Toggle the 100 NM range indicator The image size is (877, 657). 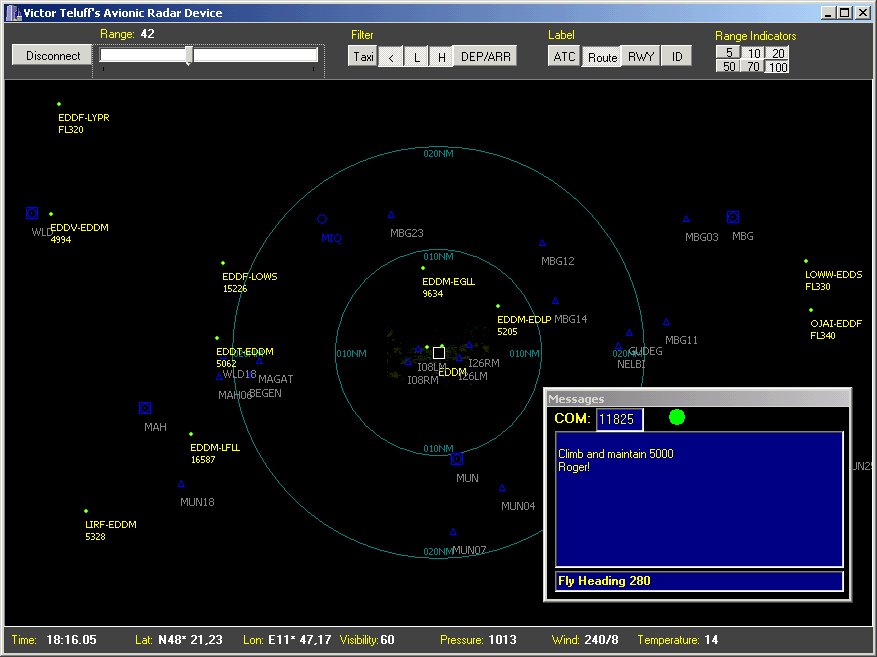pos(777,67)
